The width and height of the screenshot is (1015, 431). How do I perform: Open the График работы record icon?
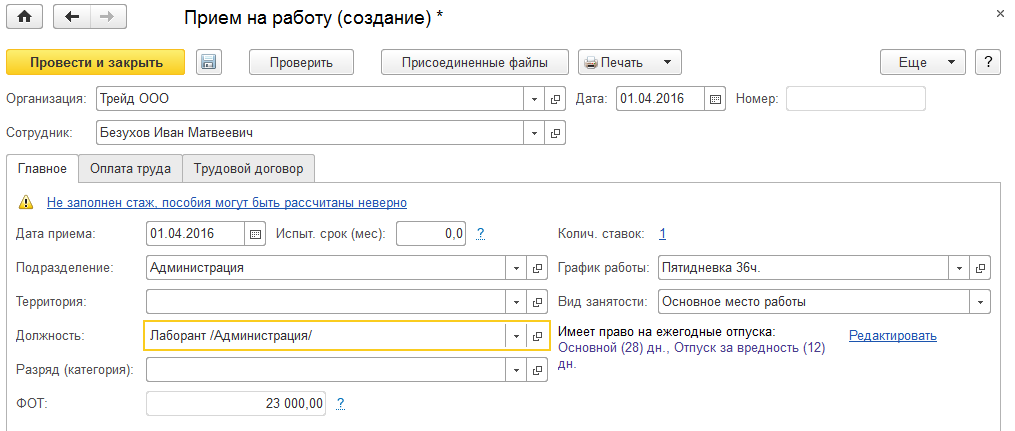point(981,268)
